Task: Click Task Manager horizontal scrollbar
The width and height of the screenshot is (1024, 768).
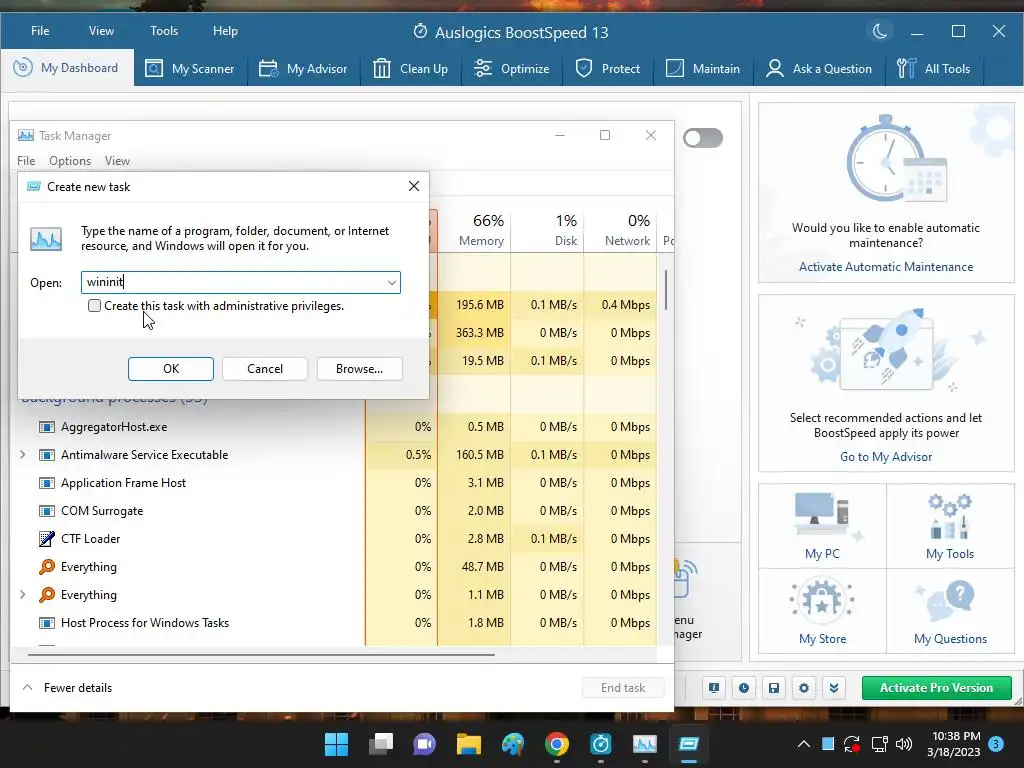Action: (x=261, y=654)
